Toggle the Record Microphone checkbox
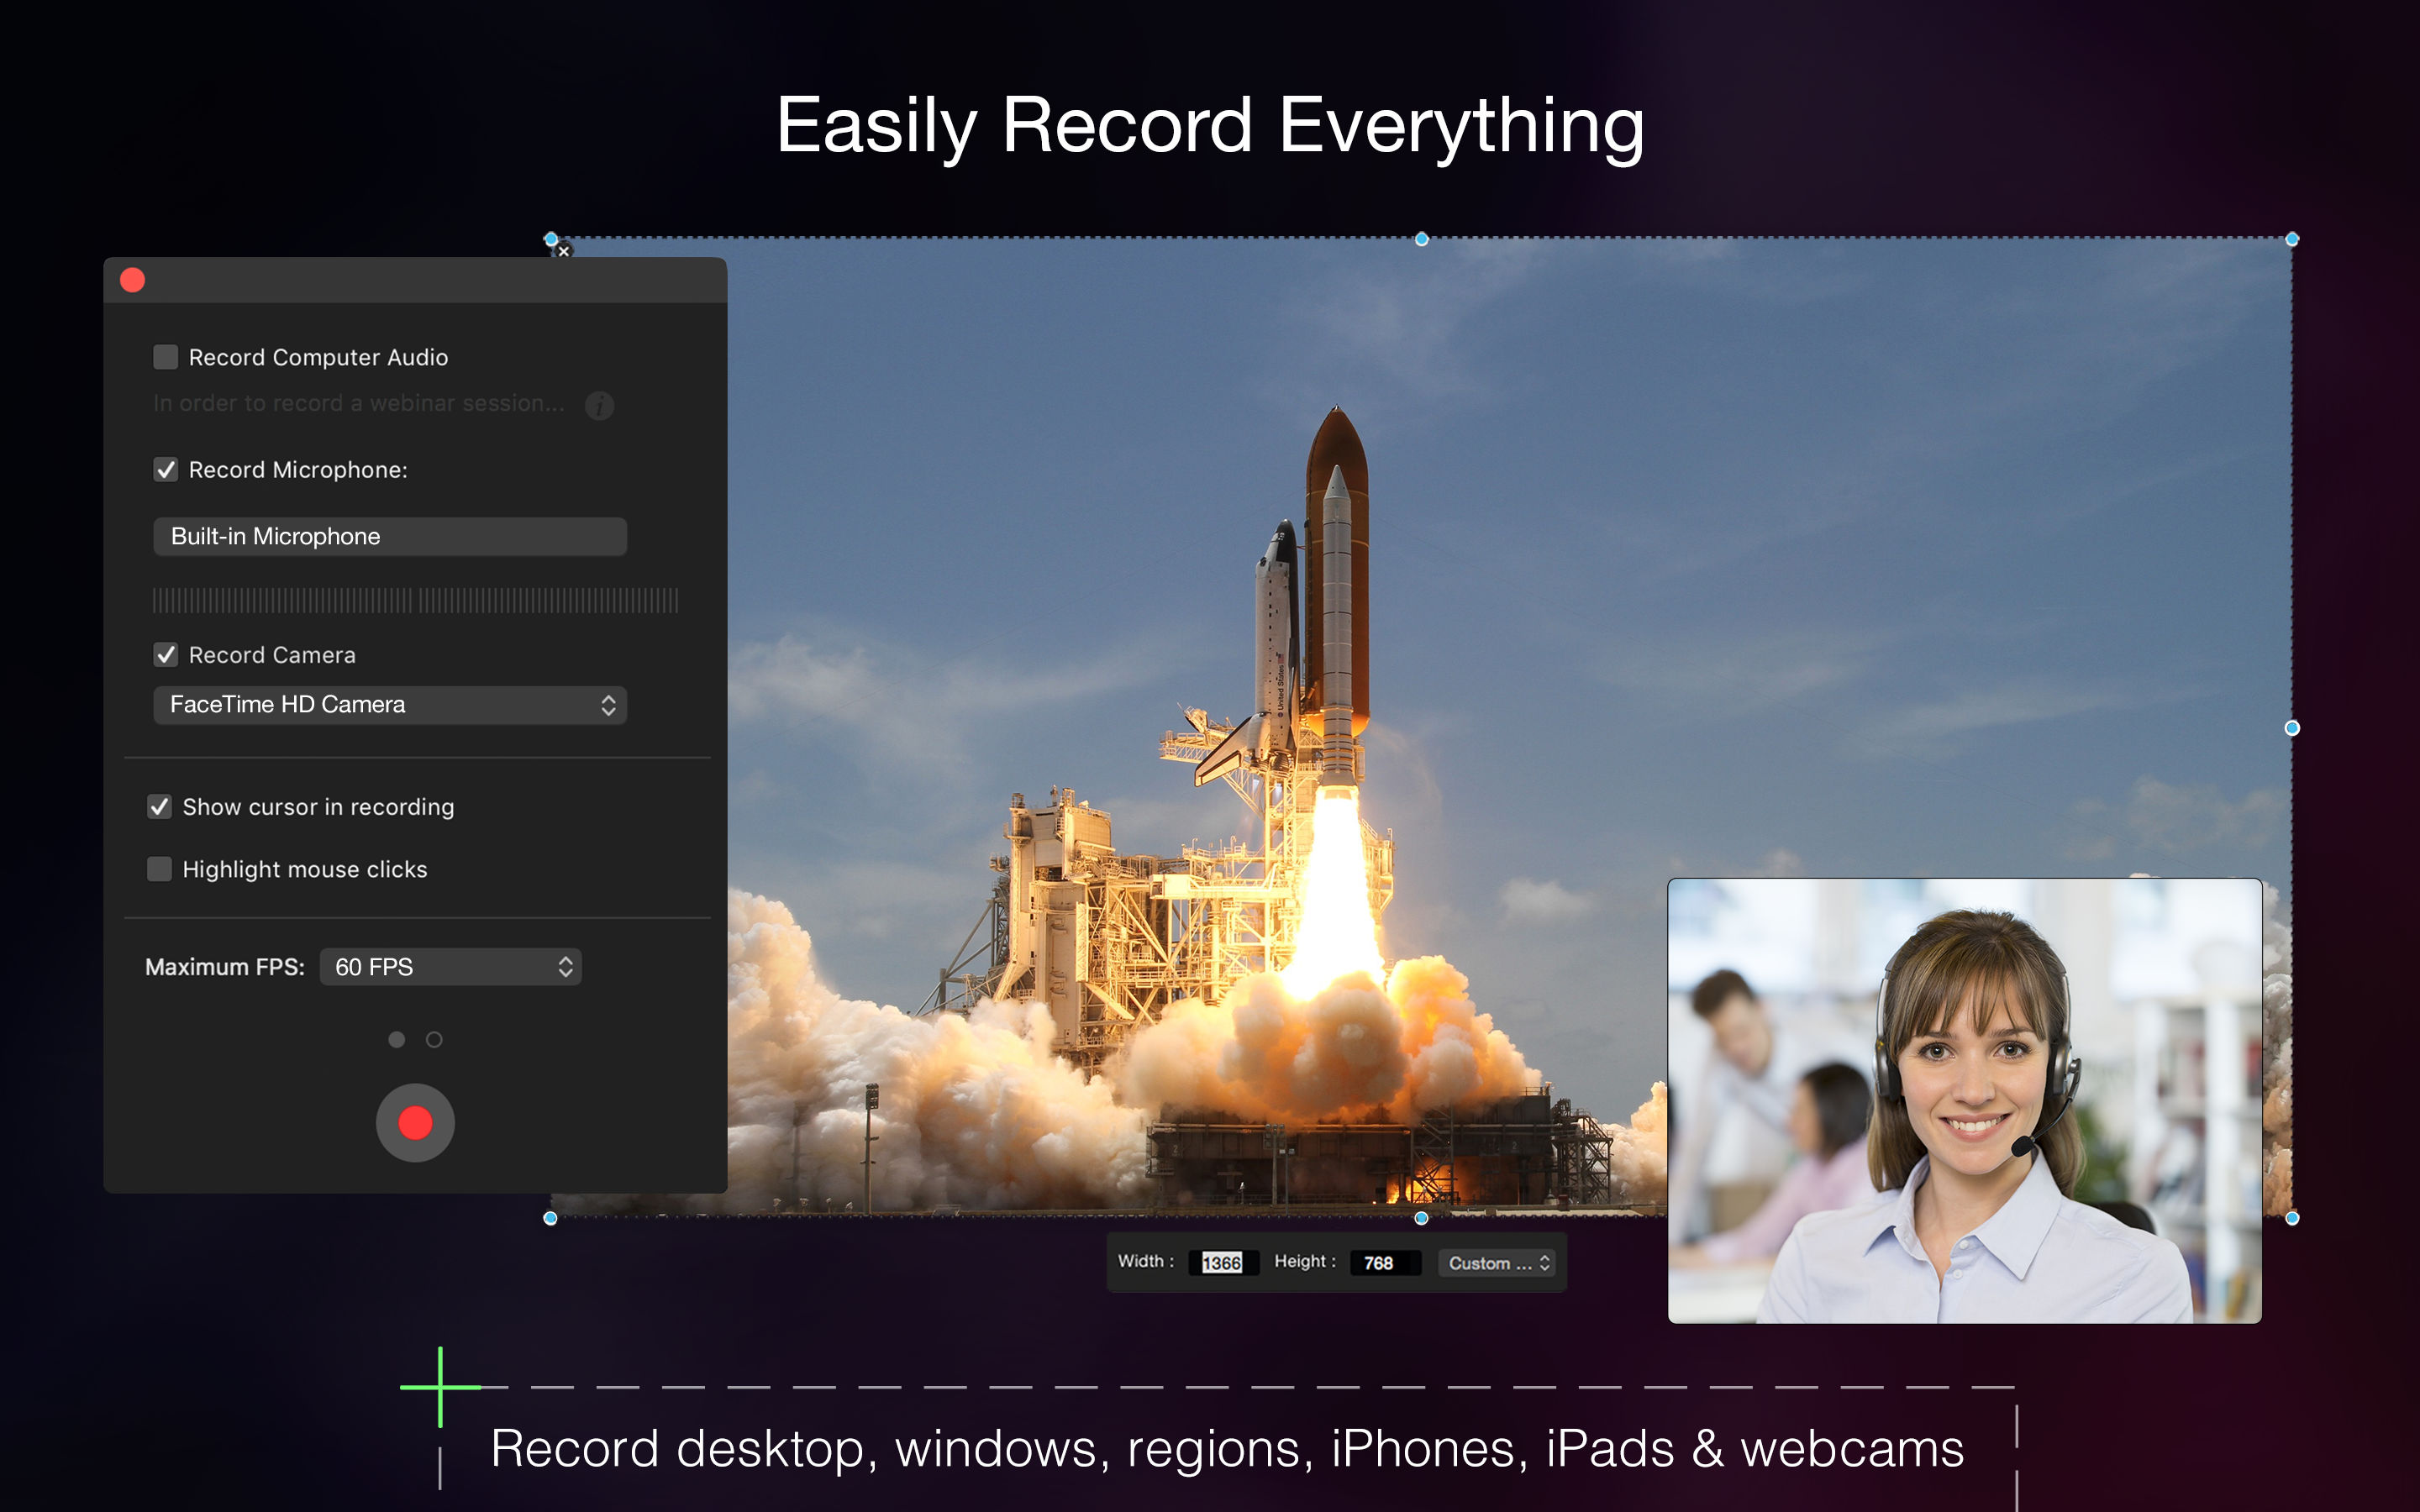 [x=160, y=469]
